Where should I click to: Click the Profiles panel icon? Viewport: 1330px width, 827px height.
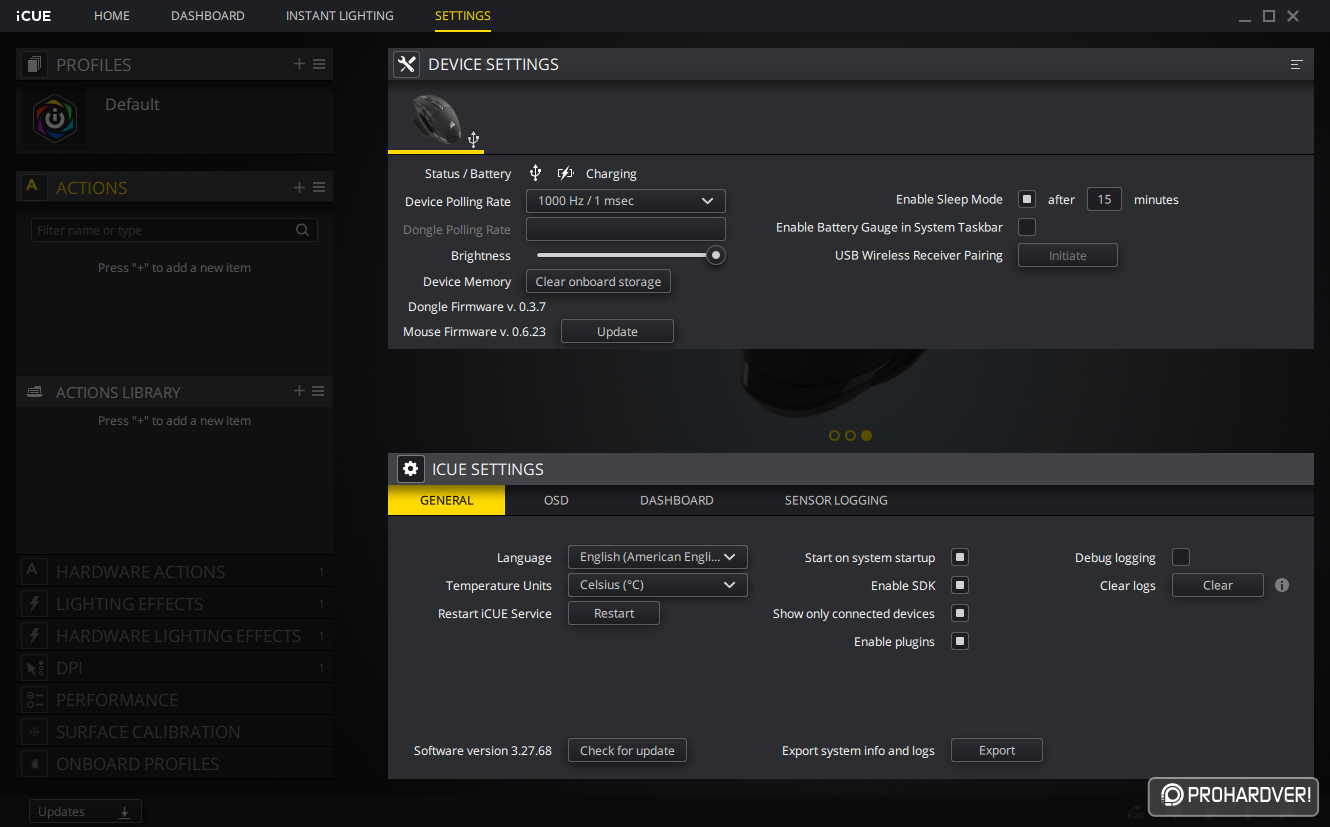(x=35, y=64)
